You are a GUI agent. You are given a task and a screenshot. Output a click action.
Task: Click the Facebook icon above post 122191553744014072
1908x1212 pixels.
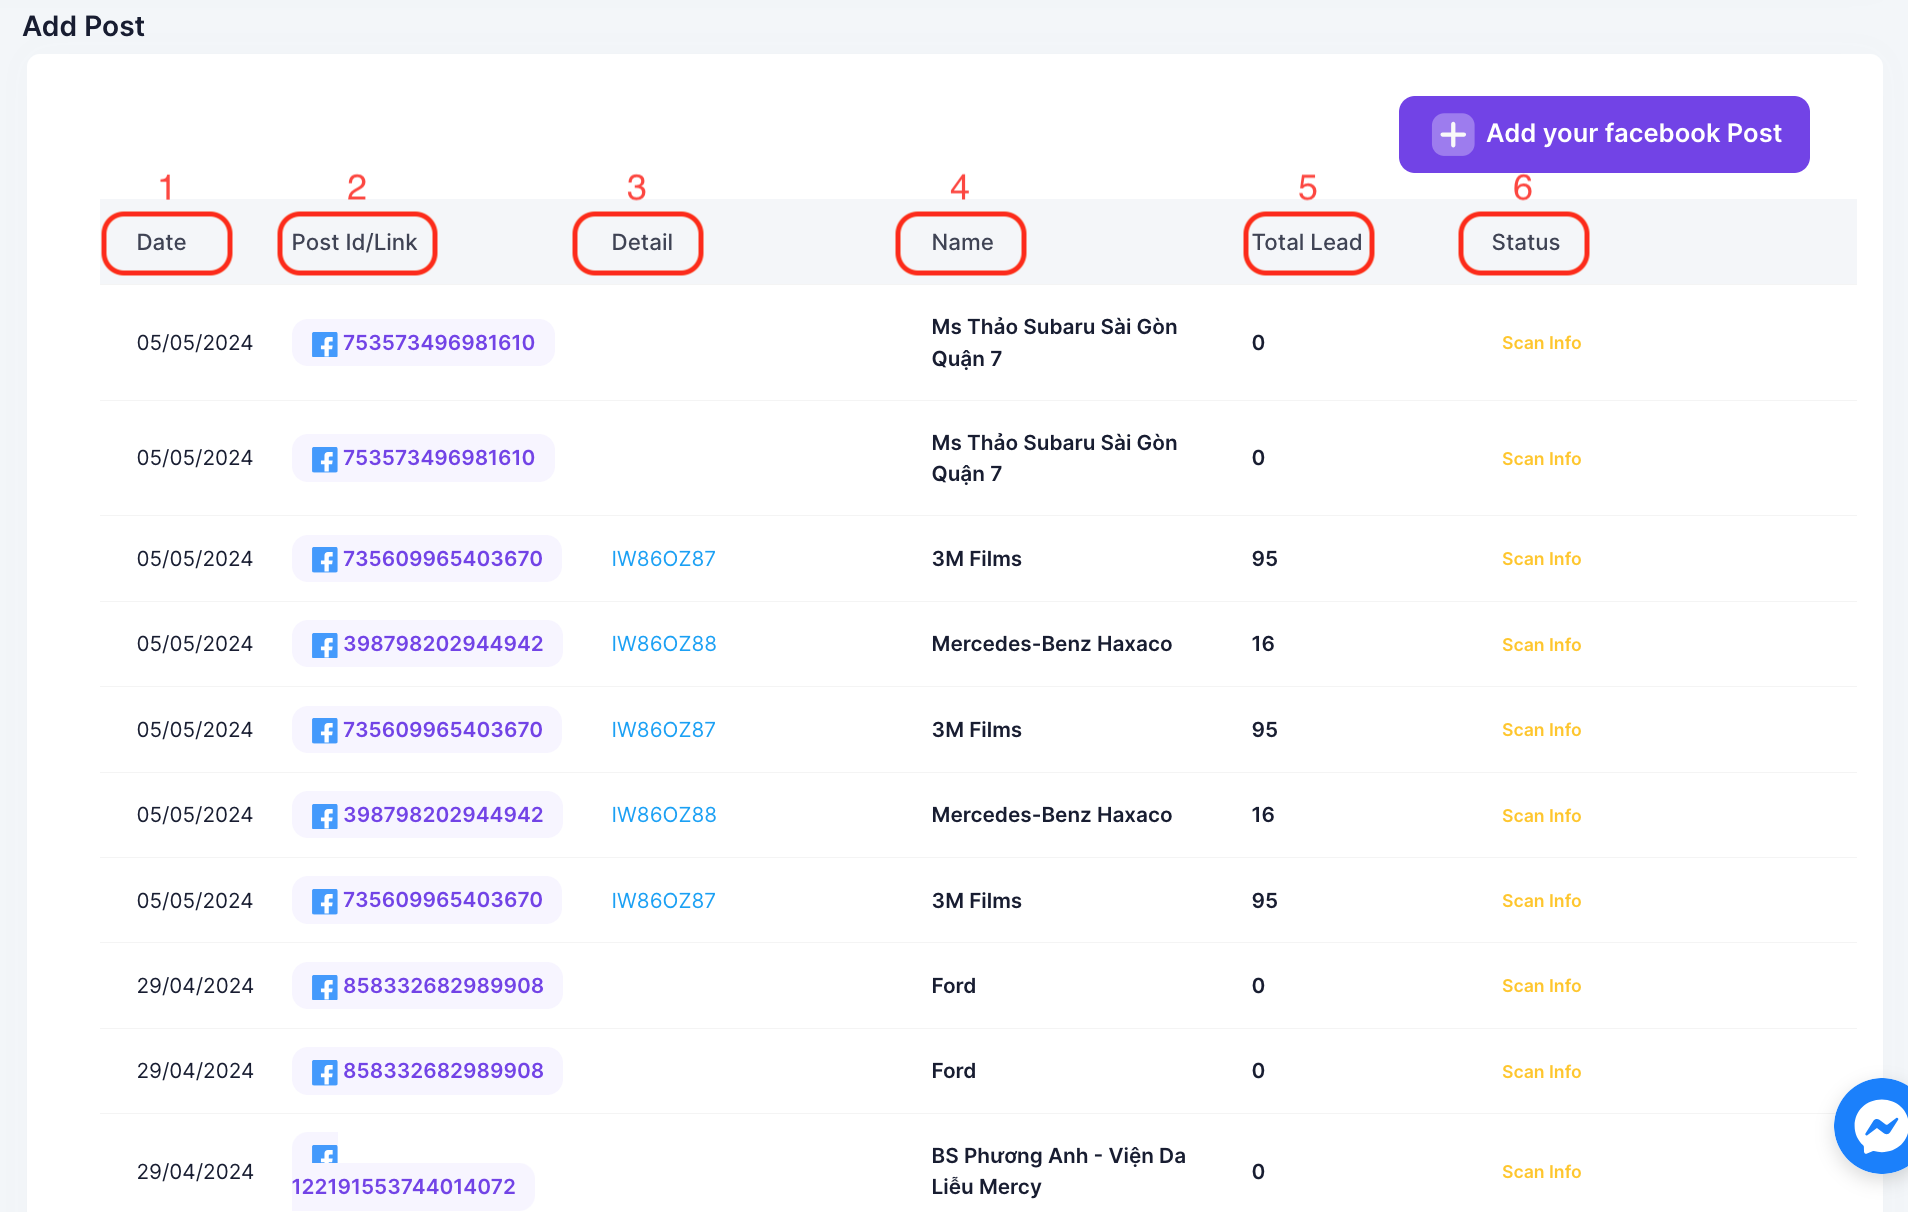324,1155
